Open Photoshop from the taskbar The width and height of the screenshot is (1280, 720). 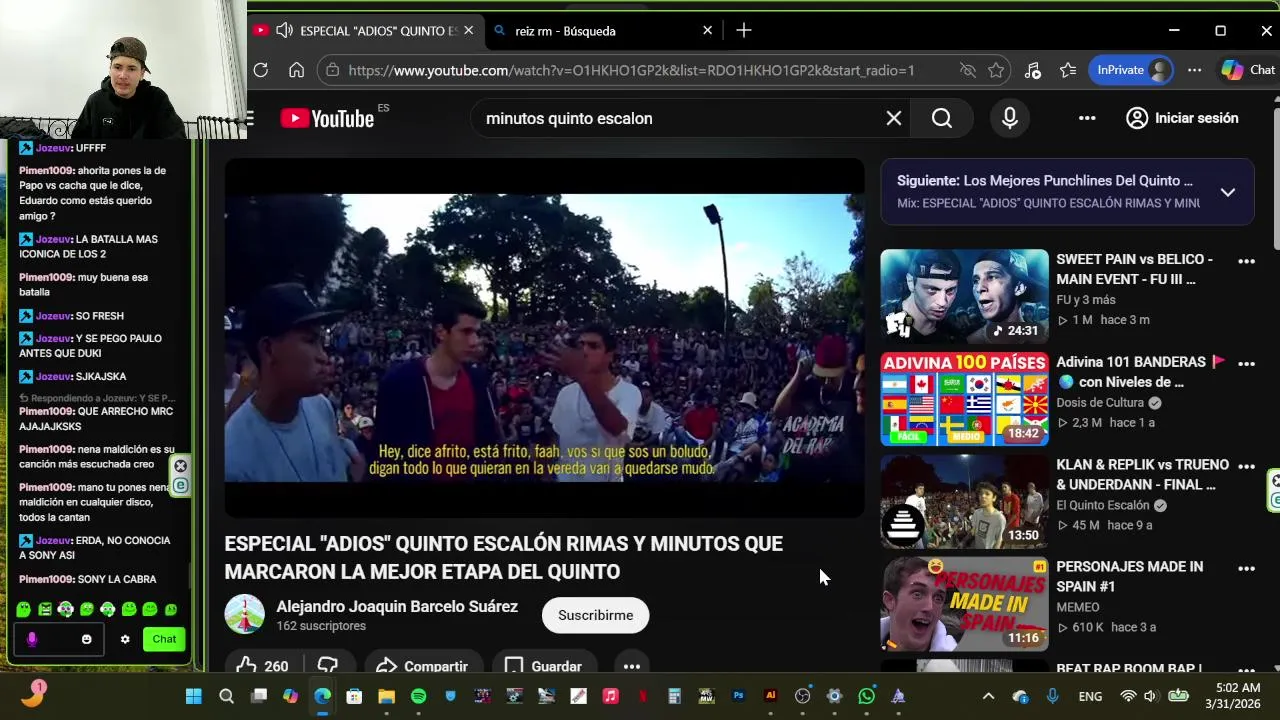[738, 696]
